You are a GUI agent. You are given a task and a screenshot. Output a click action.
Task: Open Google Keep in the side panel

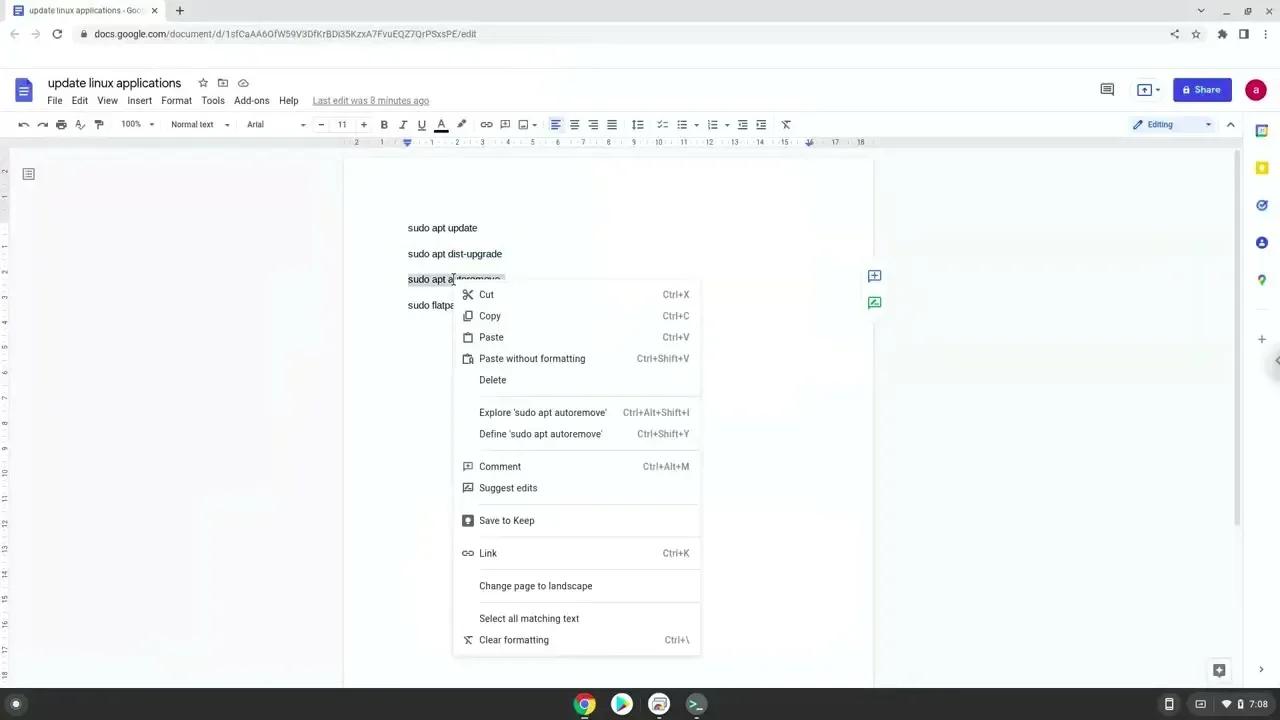1262,168
